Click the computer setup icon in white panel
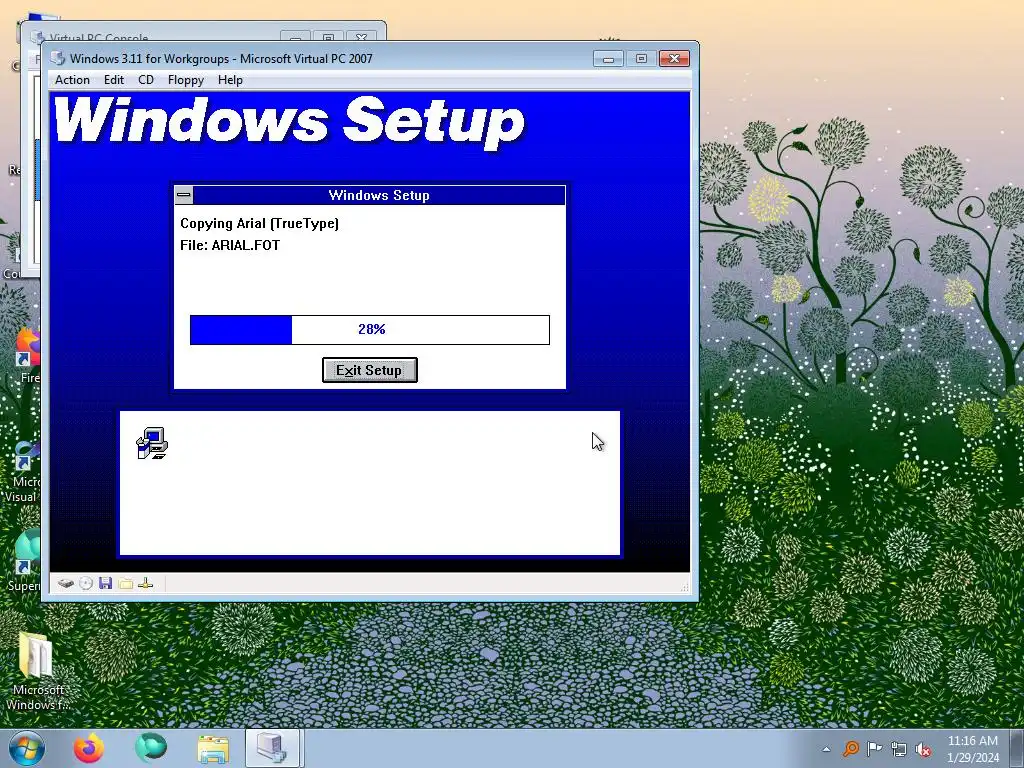Viewport: 1024px width, 768px height. click(x=152, y=443)
